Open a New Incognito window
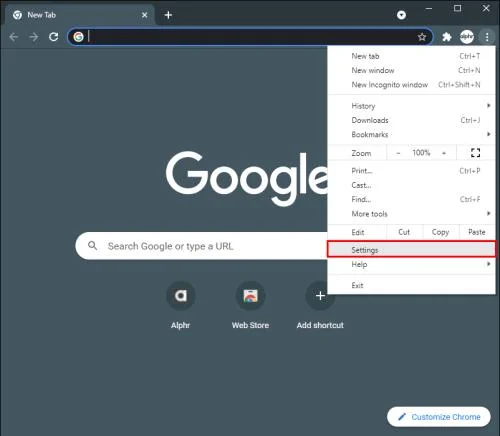 [411, 85]
